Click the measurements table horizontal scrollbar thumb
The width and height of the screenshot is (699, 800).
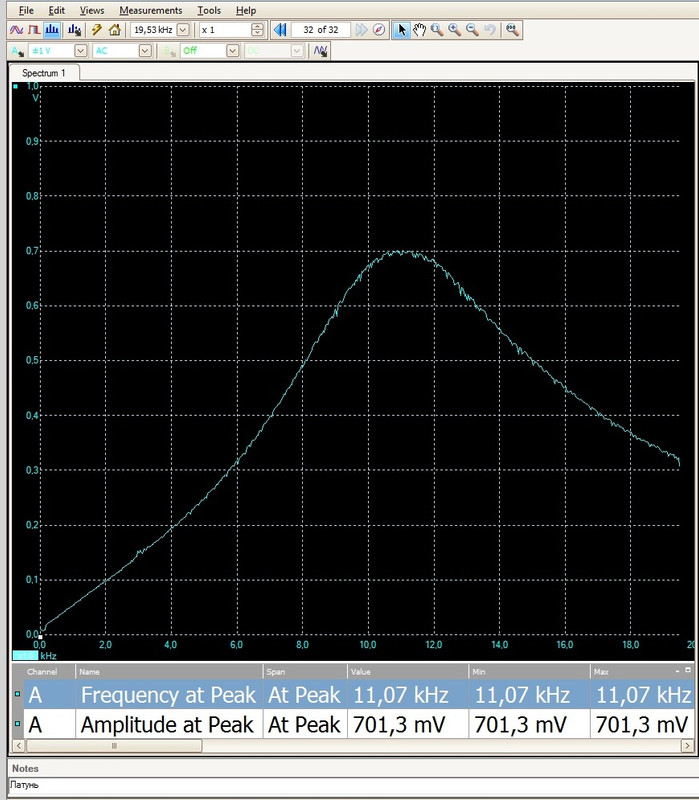click(114, 746)
